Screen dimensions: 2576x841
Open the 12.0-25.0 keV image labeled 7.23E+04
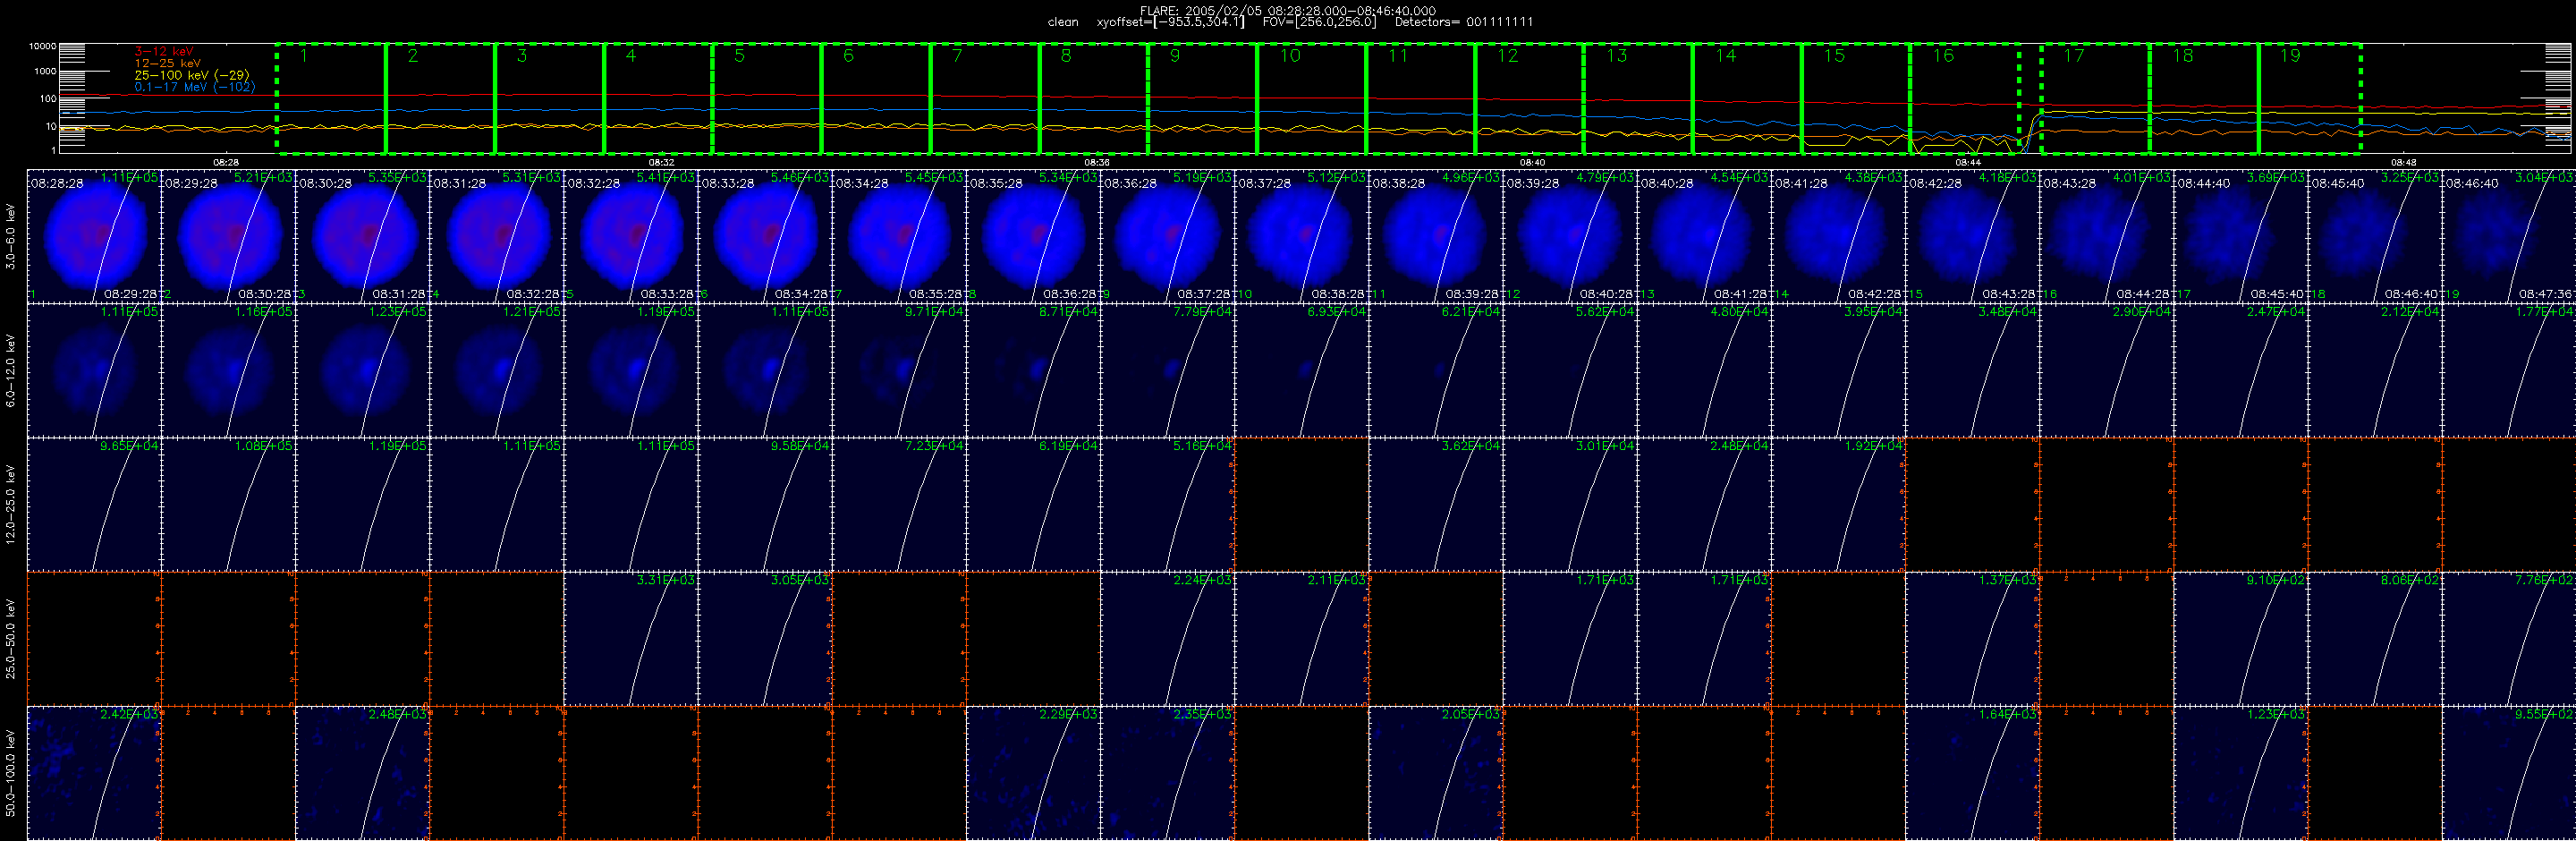(x=900, y=505)
